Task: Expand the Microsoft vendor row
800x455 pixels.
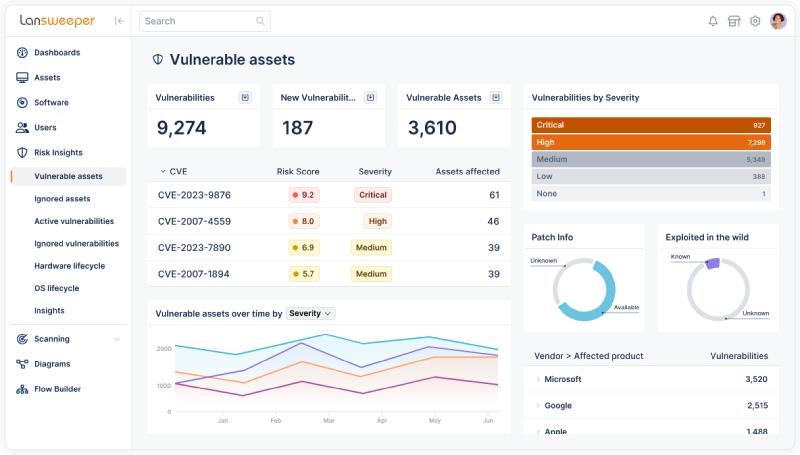Action: (538, 380)
